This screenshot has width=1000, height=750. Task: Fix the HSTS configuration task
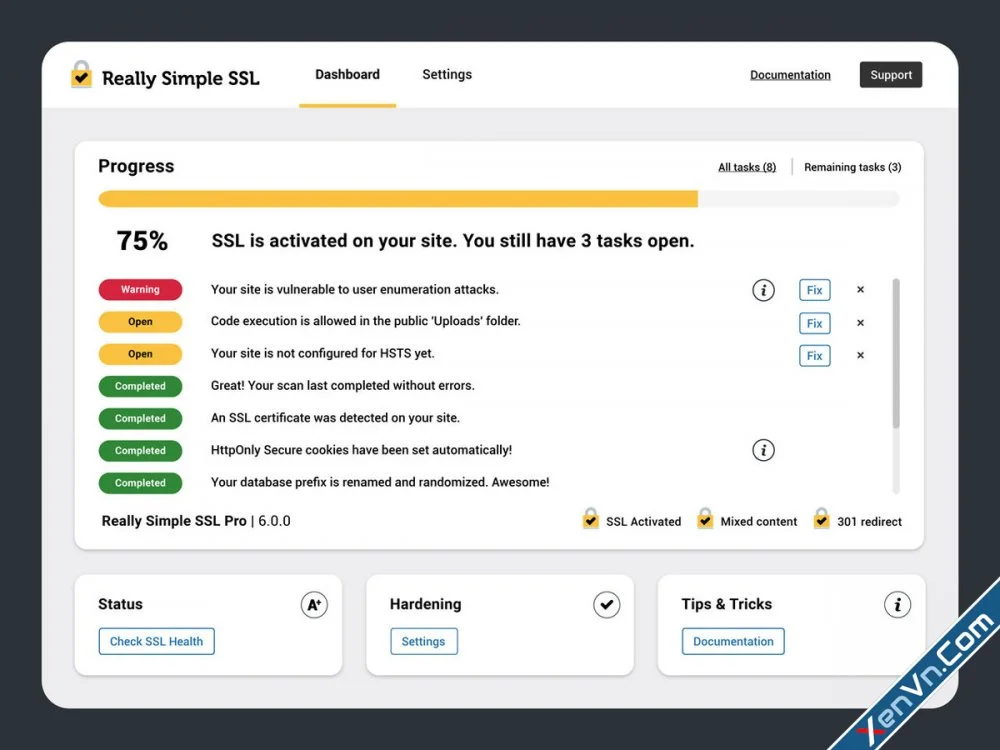(x=814, y=356)
